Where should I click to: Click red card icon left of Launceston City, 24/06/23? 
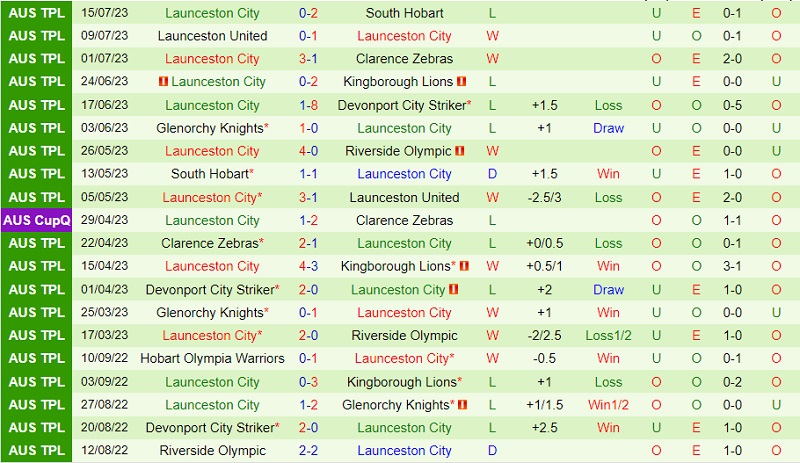coord(162,82)
